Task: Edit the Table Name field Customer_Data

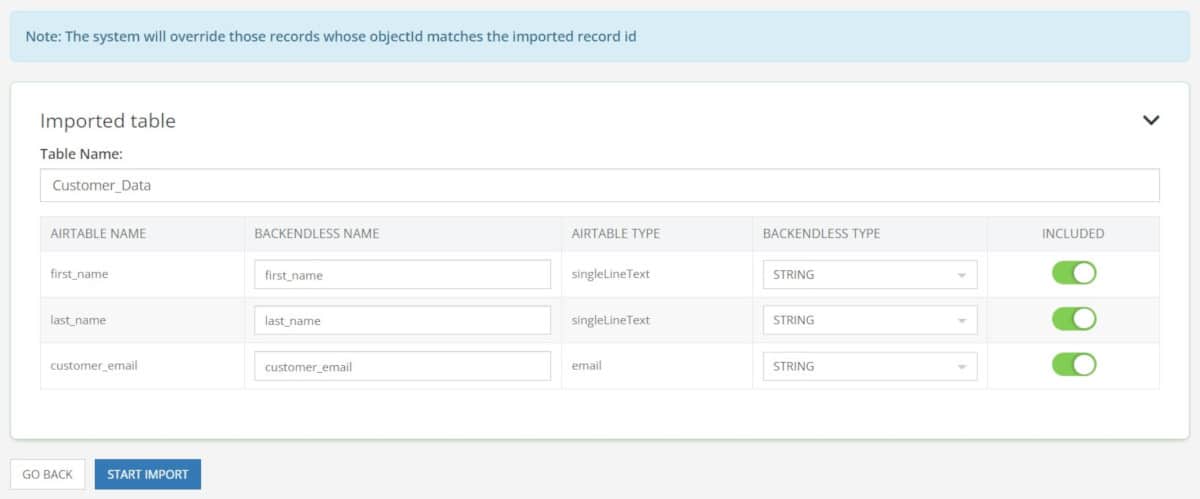Action: (x=600, y=185)
